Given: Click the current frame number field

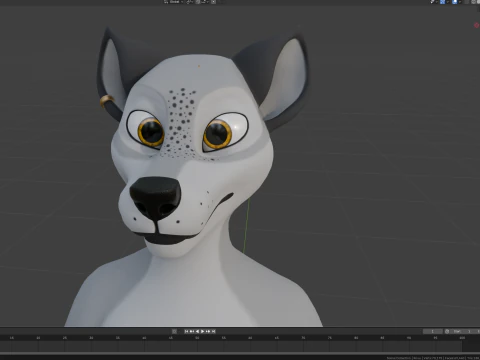Looking at the screenshot, I should pyautogui.click(x=433, y=331).
